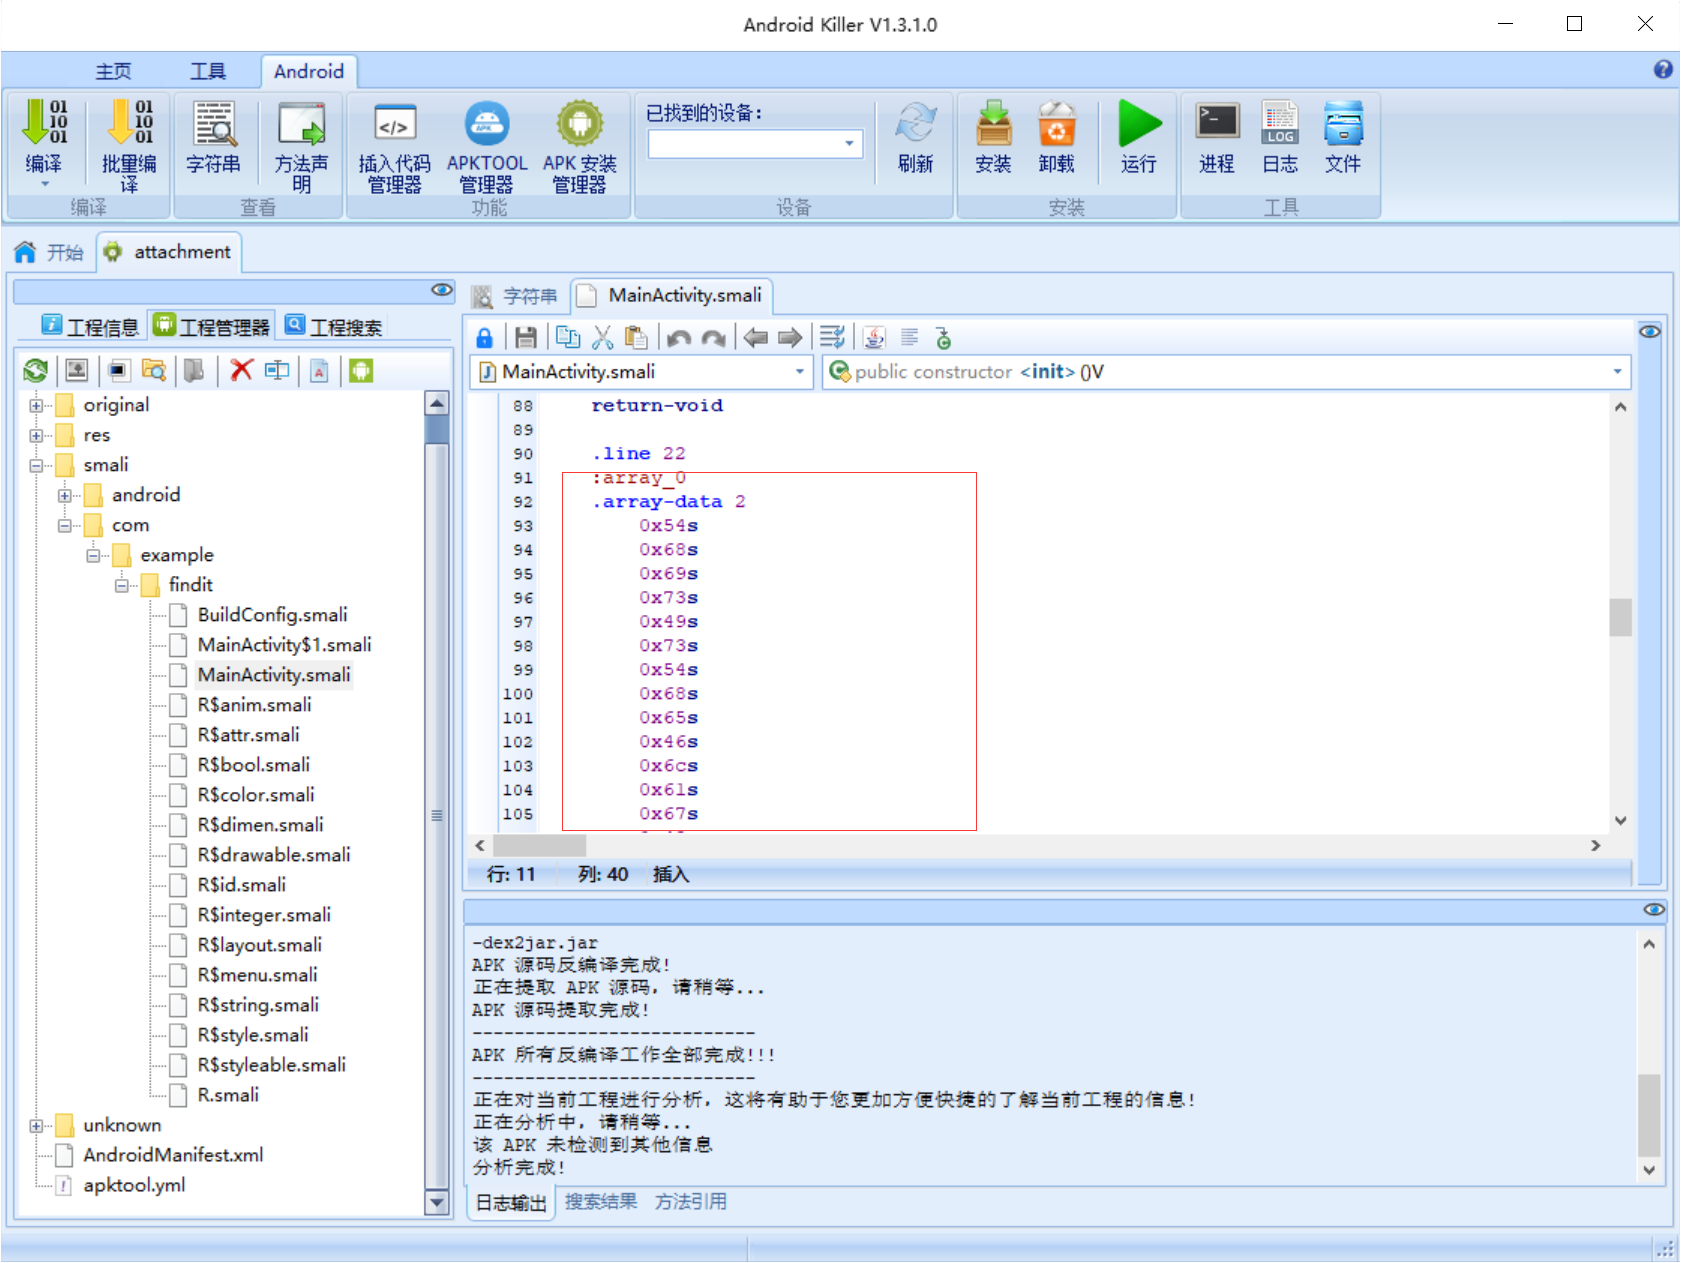1681x1263 pixels.
Task: Click the Java view icon in editor toolbar
Action: [x=875, y=338]
